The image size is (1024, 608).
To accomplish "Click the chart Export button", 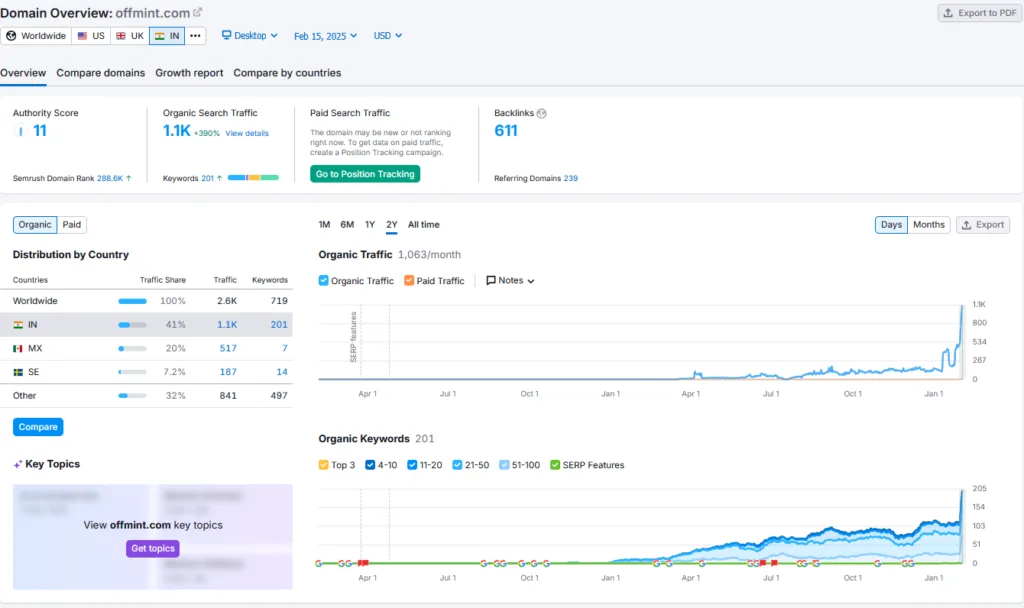I will [x=983, y=225].
